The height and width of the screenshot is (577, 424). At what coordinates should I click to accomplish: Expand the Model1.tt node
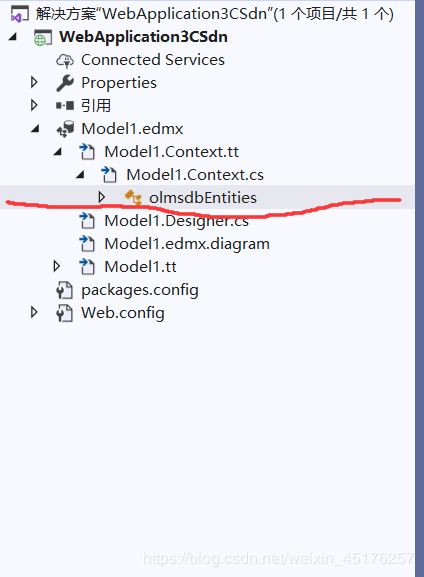pos(57,266)
